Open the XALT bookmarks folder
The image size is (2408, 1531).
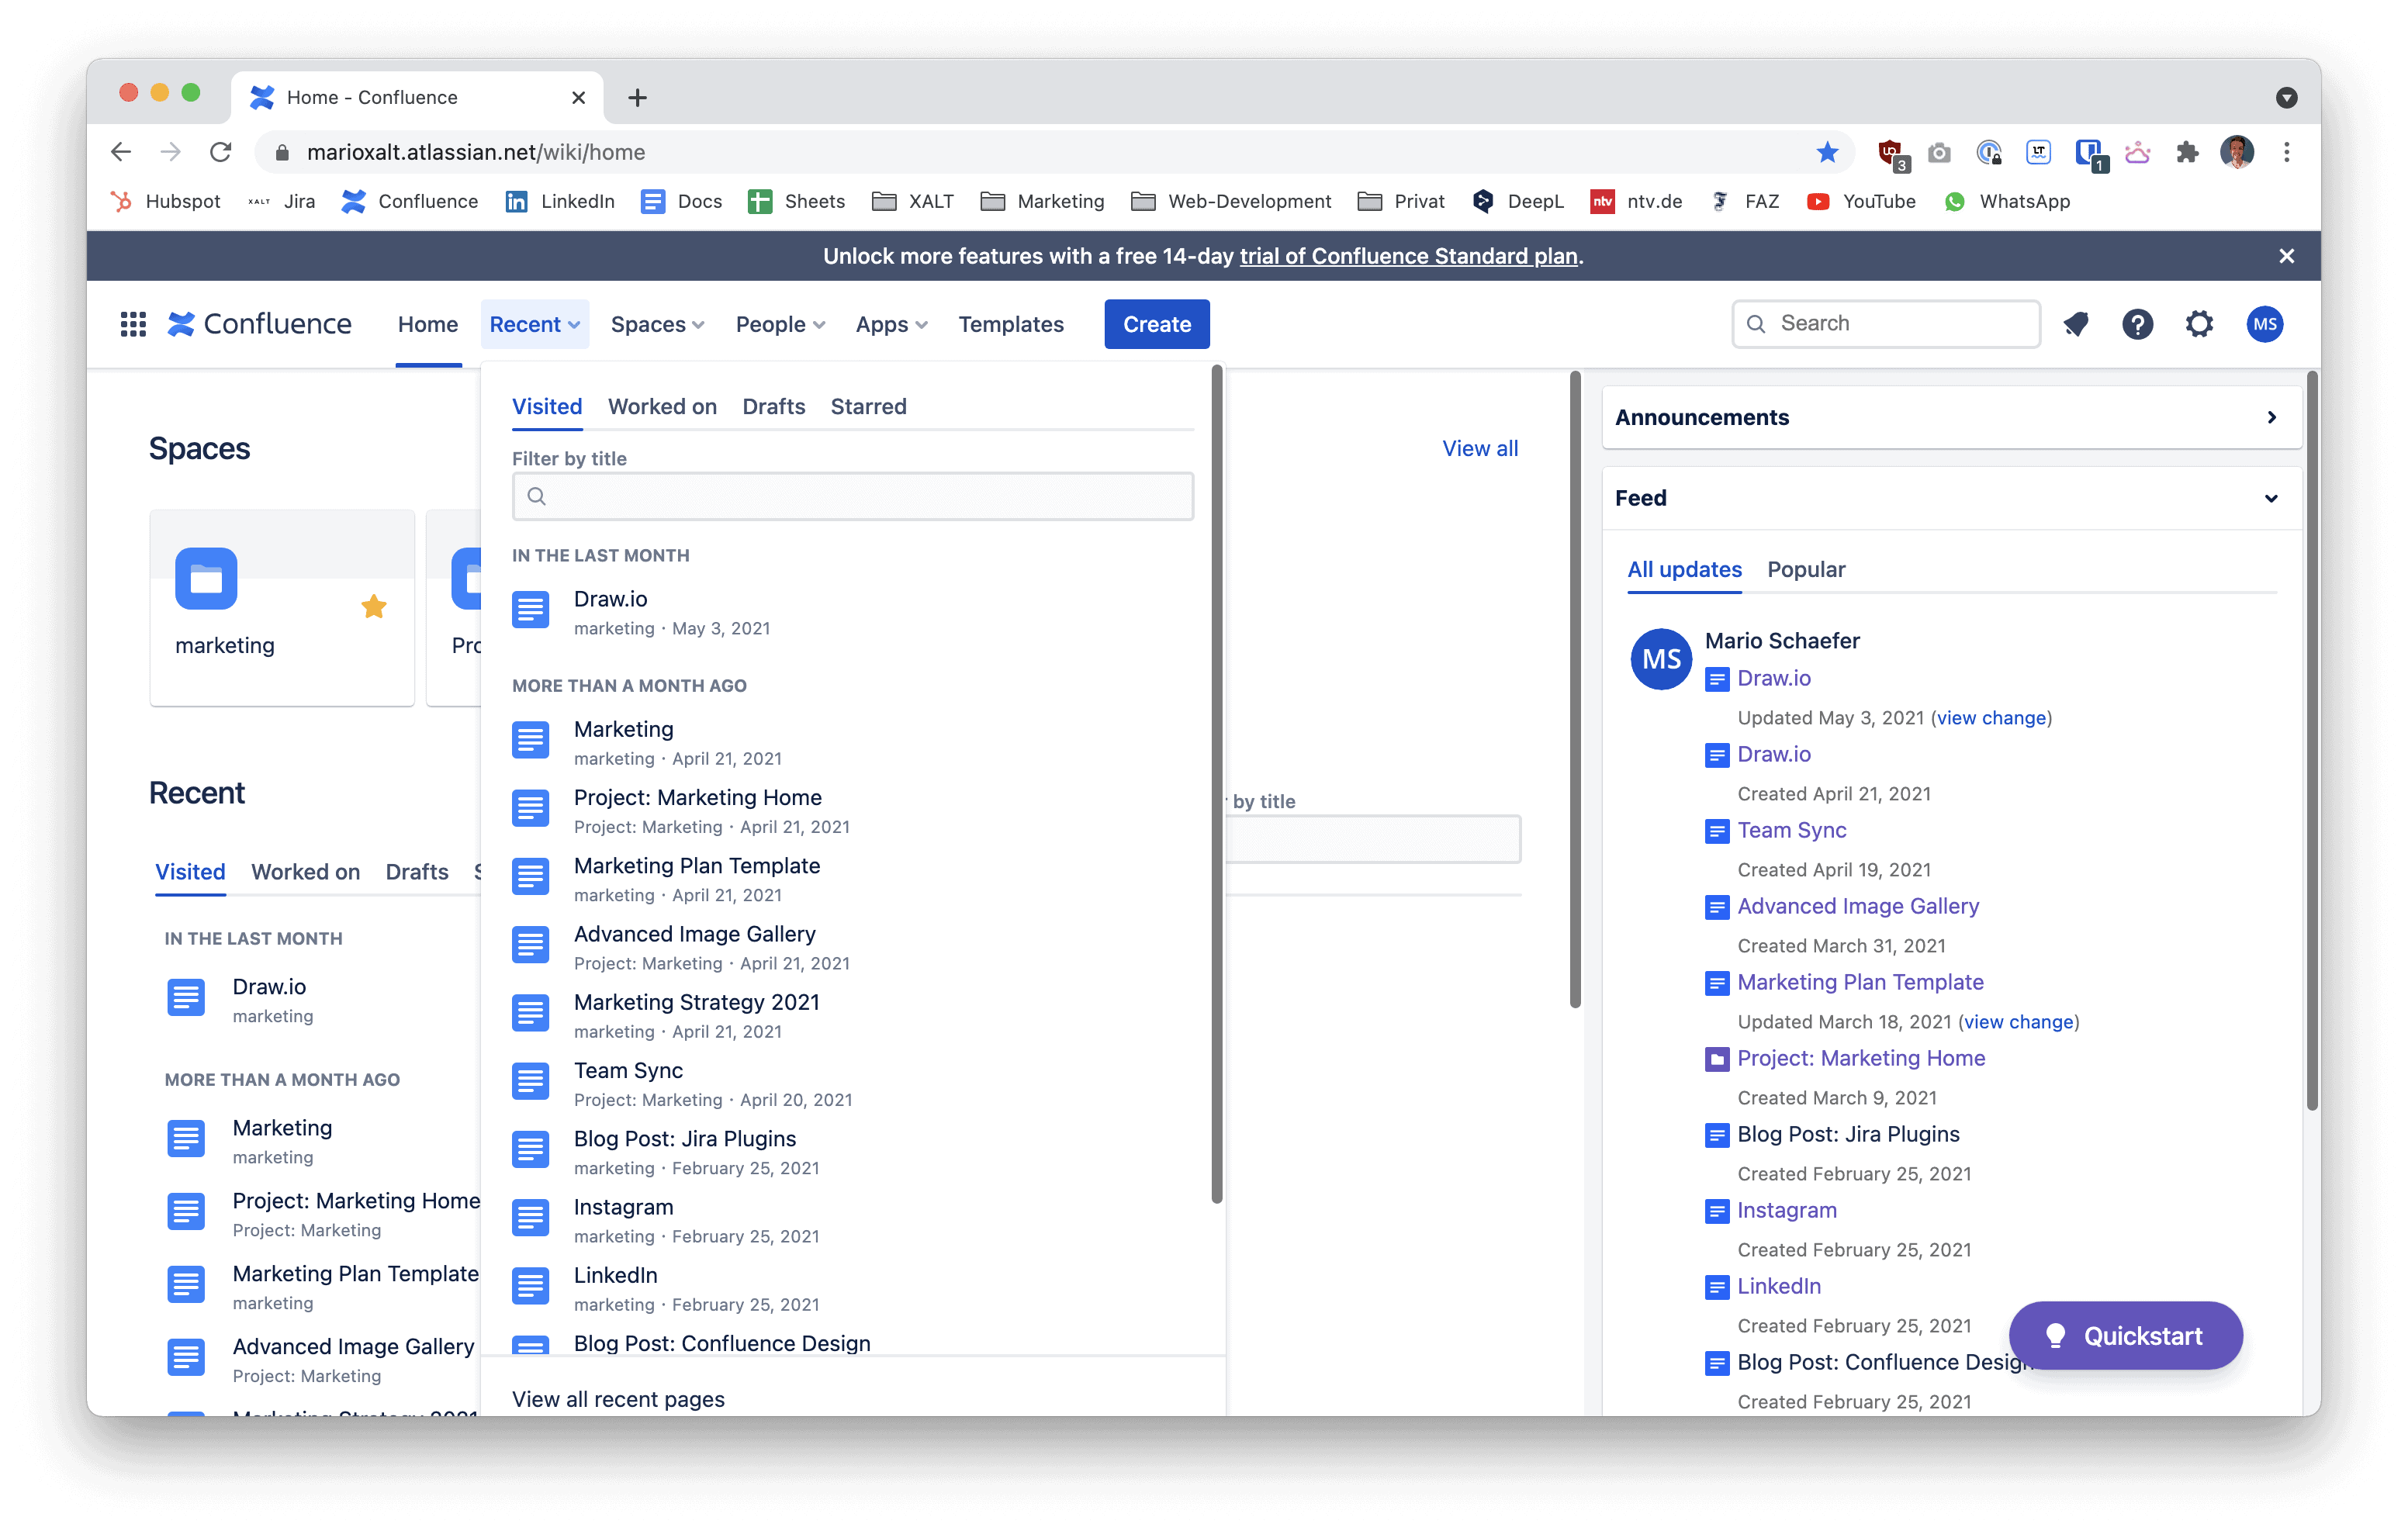click(x=913, y=201)
